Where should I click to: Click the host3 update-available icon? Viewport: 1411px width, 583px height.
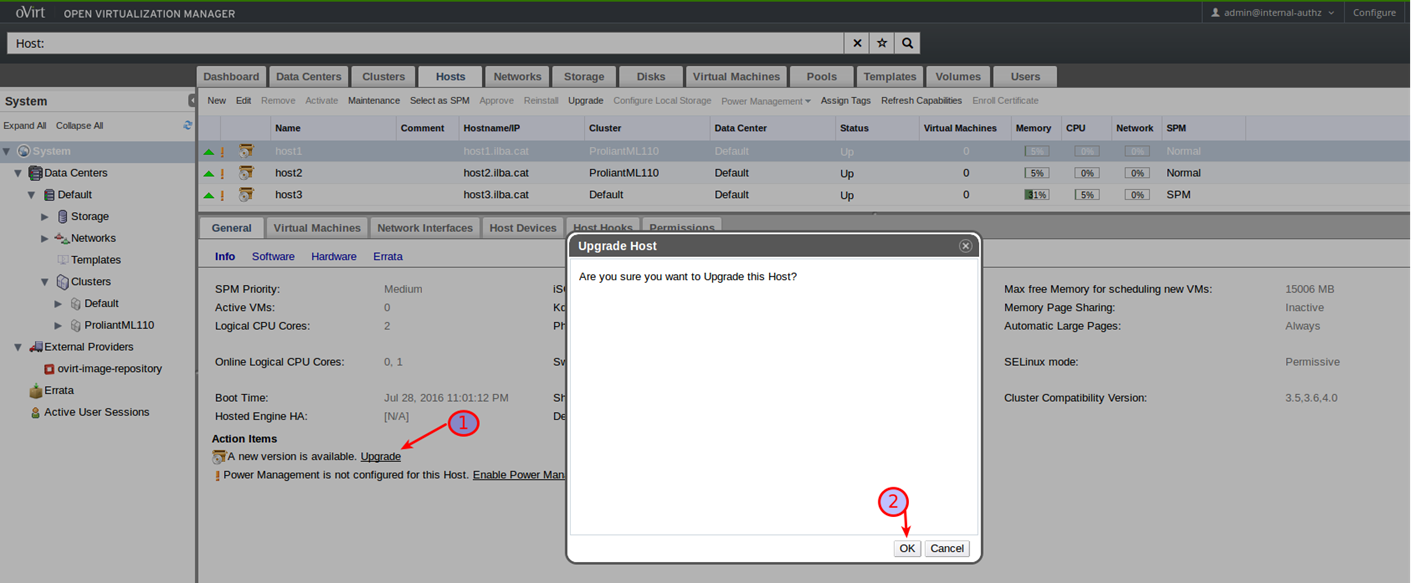tap(245, 195)
